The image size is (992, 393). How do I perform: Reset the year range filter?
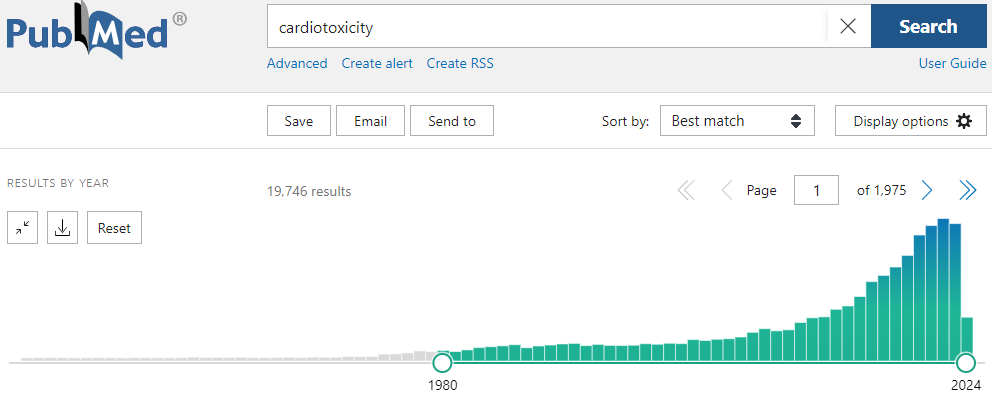tap(115, 228)
